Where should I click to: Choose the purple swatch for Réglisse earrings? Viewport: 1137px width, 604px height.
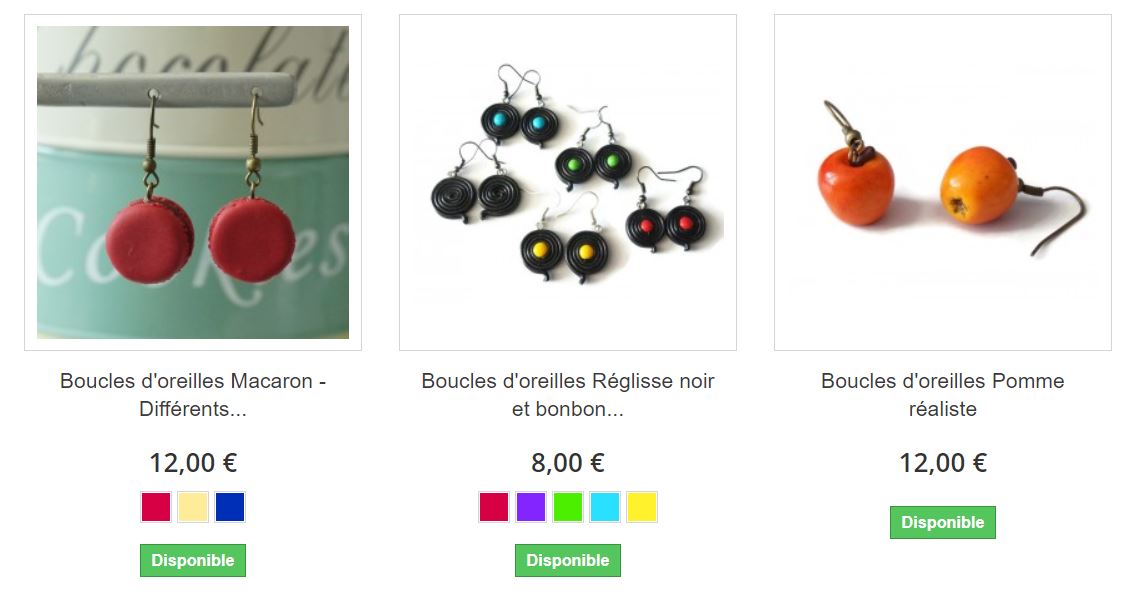[x=531, y=507]
